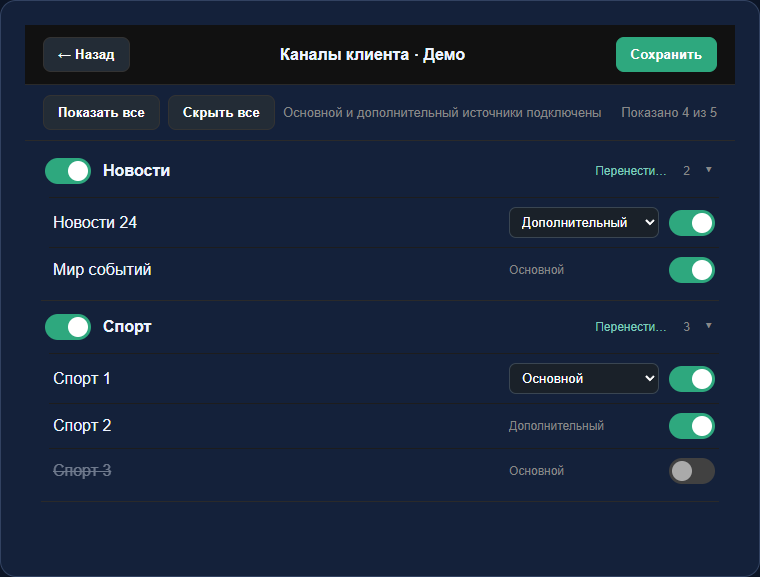The height and width of the screenshot is (577, 760).
Task: Click count 2 in Новости header
Action: point(686,171)
